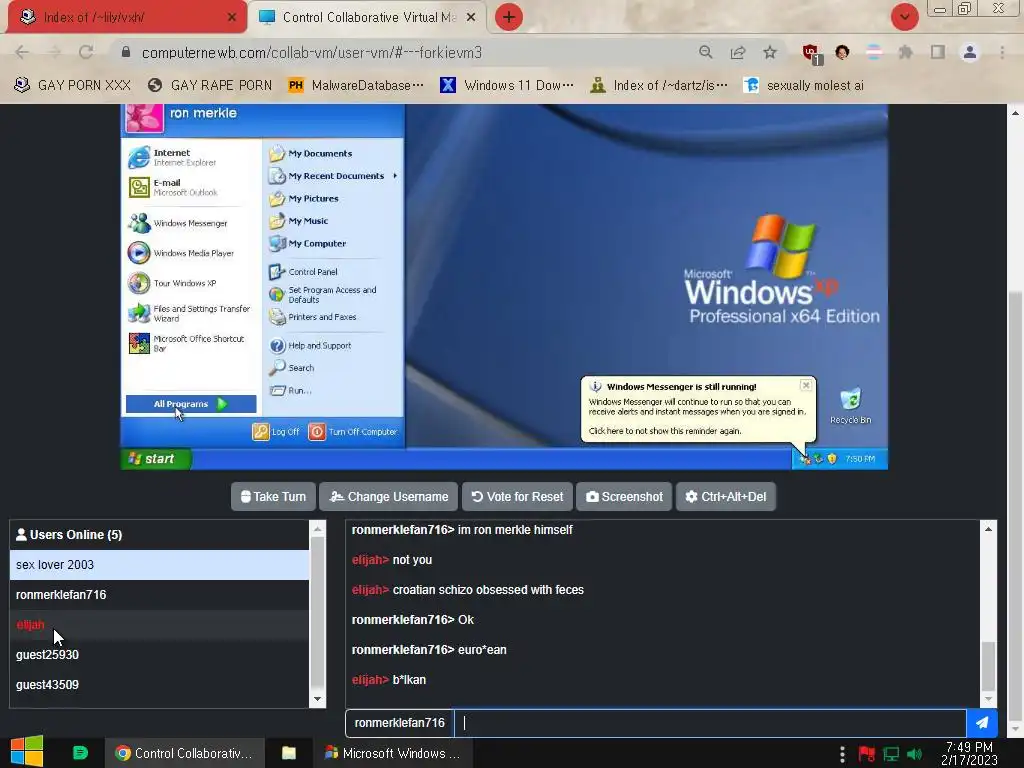This screenshot has height=768, width=1024.
Task: Click the green XP start button
Action: [x=156, y=458]
